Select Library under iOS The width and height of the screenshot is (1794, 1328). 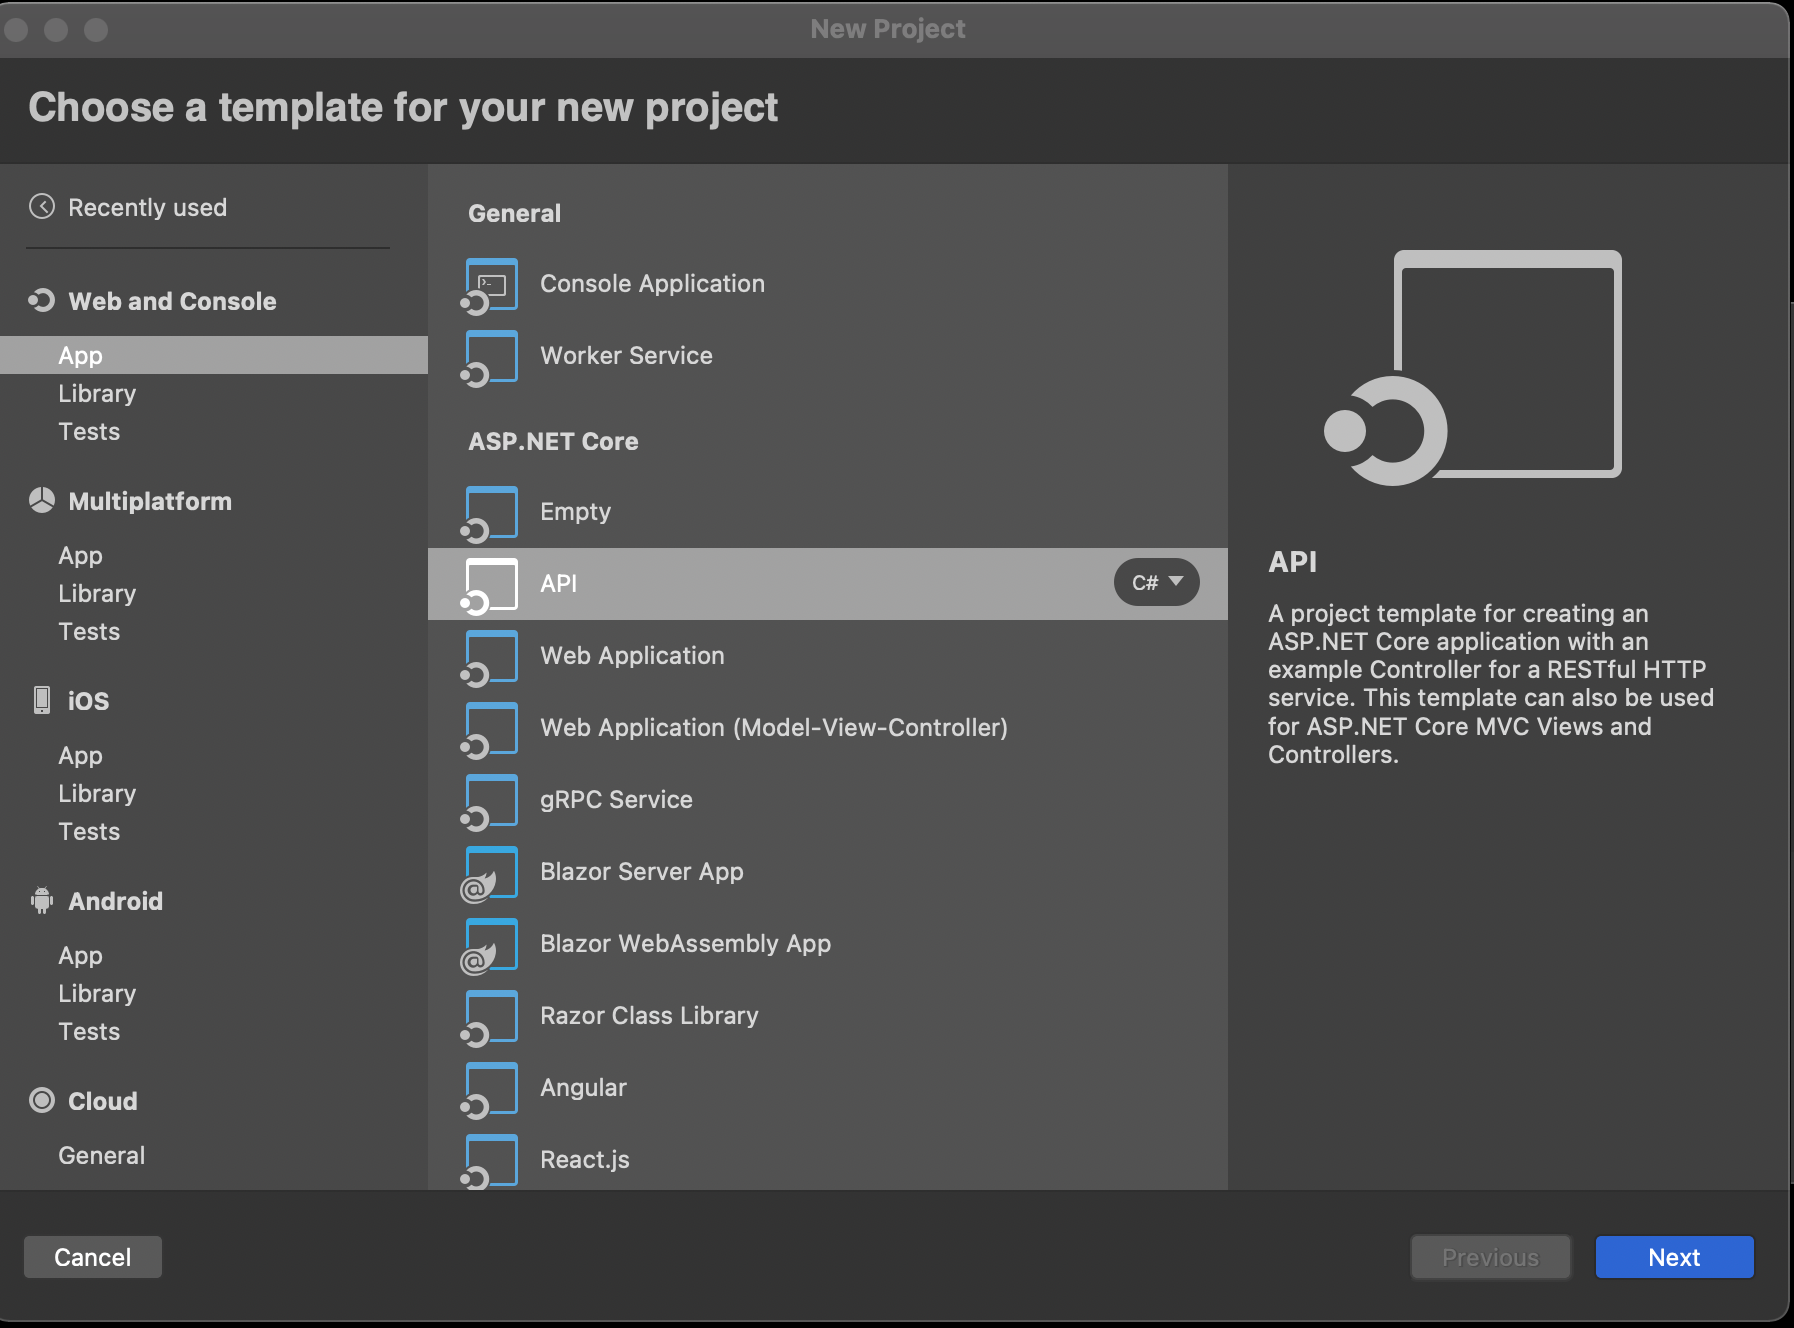[97, 793]
